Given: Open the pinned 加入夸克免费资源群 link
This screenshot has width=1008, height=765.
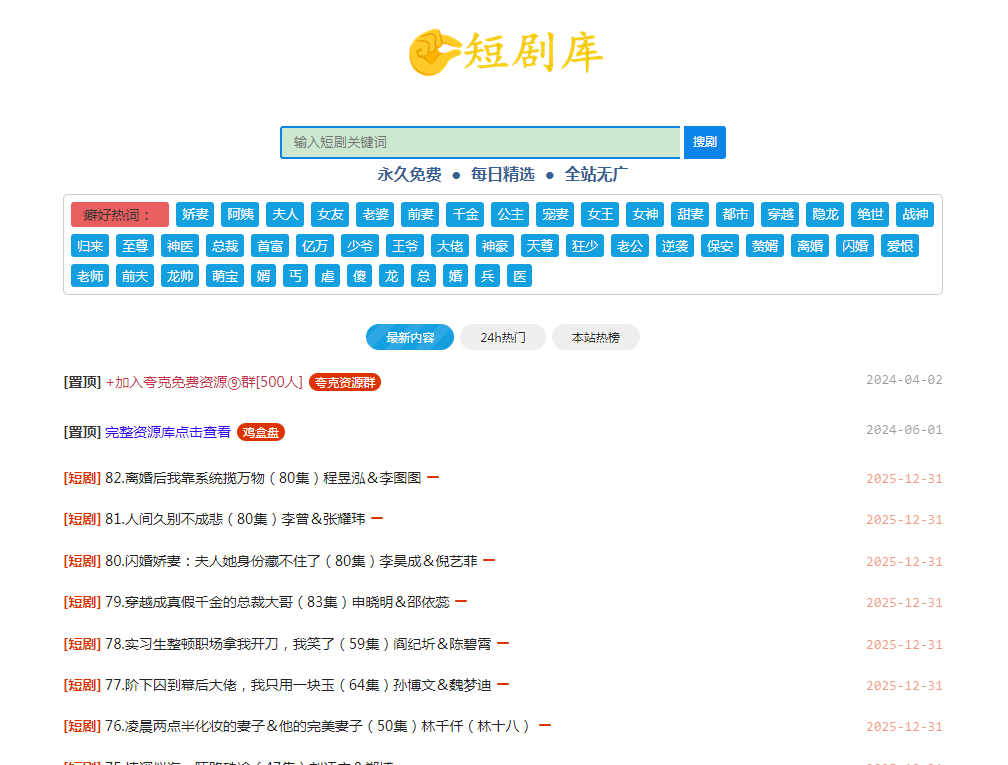Looking at the screenshot, I should (203, 382).
